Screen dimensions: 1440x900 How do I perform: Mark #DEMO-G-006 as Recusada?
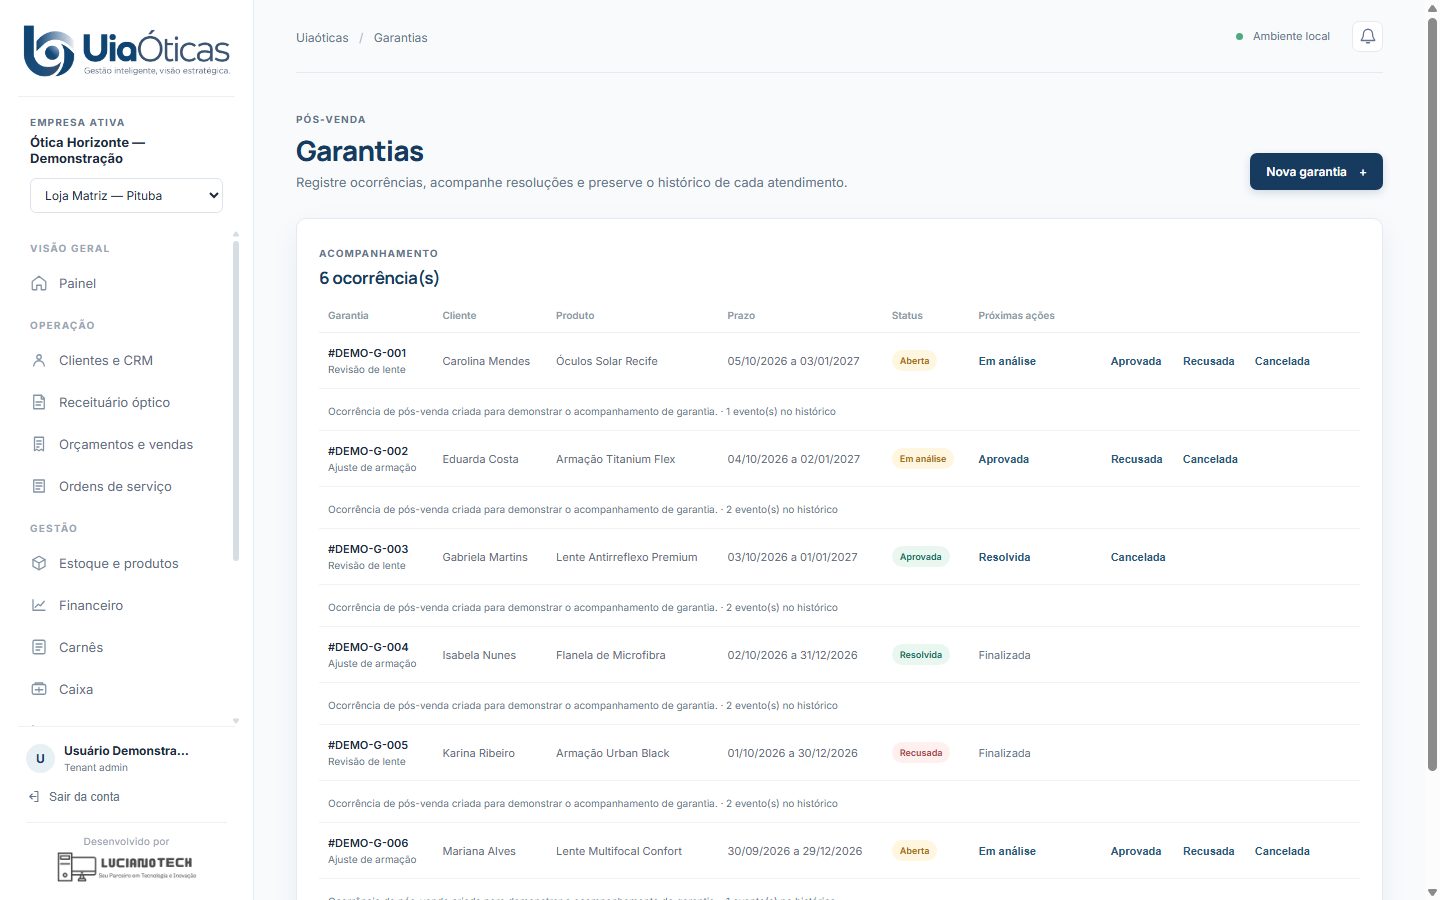1208,851
